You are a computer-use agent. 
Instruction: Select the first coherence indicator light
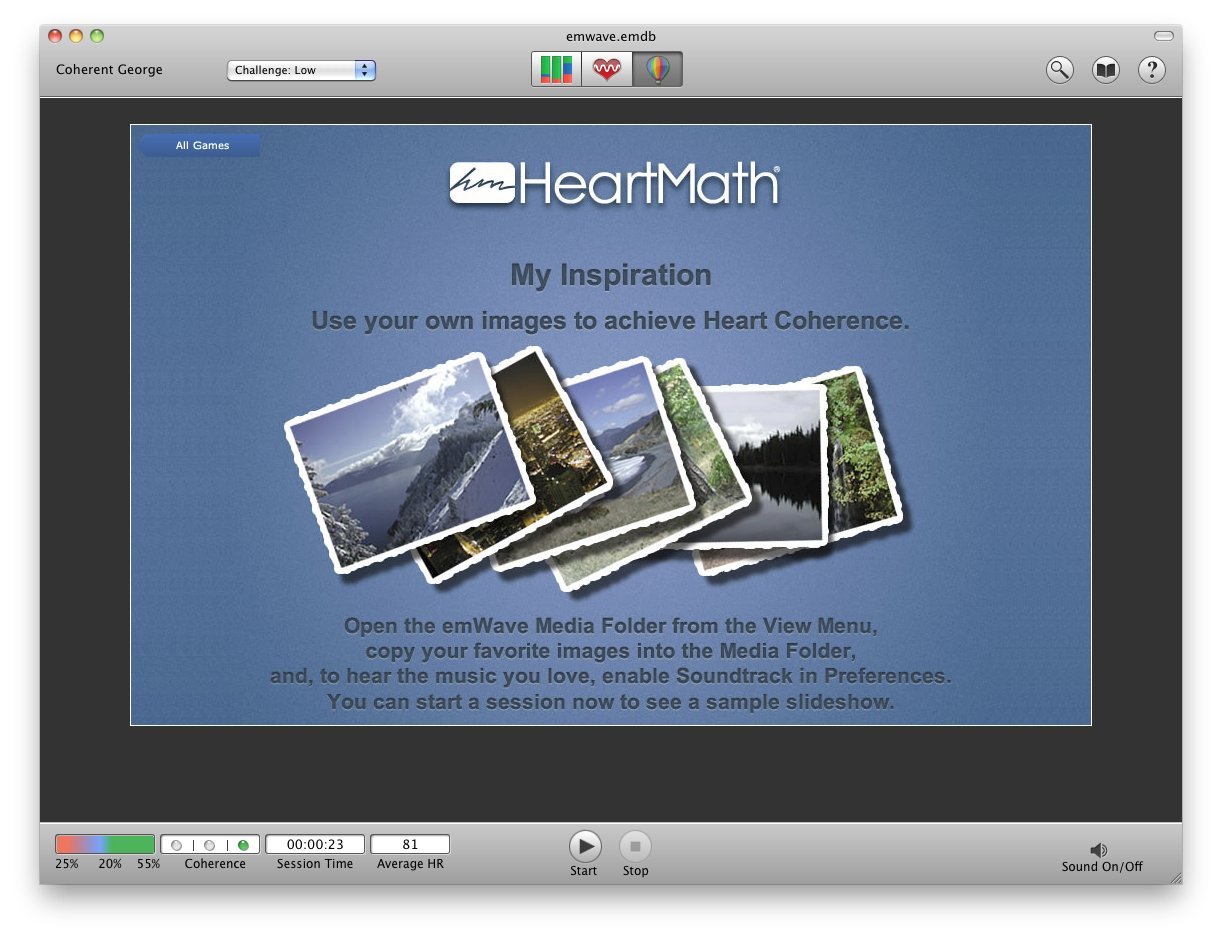177,845
